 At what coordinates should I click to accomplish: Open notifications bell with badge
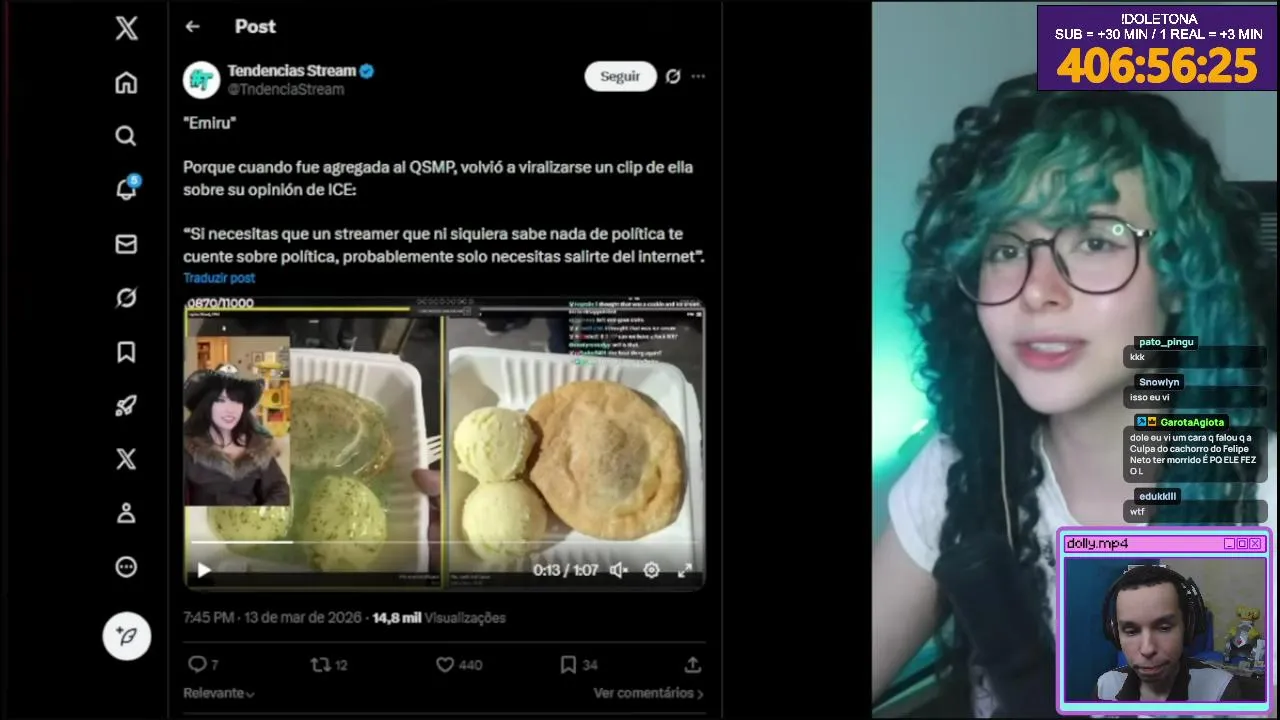point(126,189)
